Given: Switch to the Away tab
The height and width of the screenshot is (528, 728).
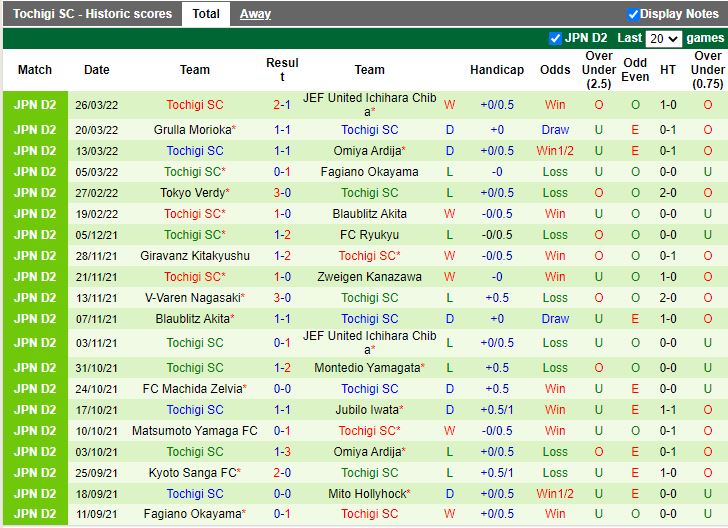Looking at the screenshot, I should pos(255,14).
